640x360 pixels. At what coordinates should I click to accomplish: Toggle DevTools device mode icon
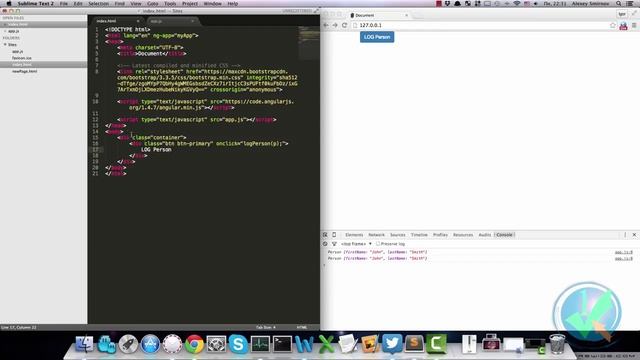334,235
